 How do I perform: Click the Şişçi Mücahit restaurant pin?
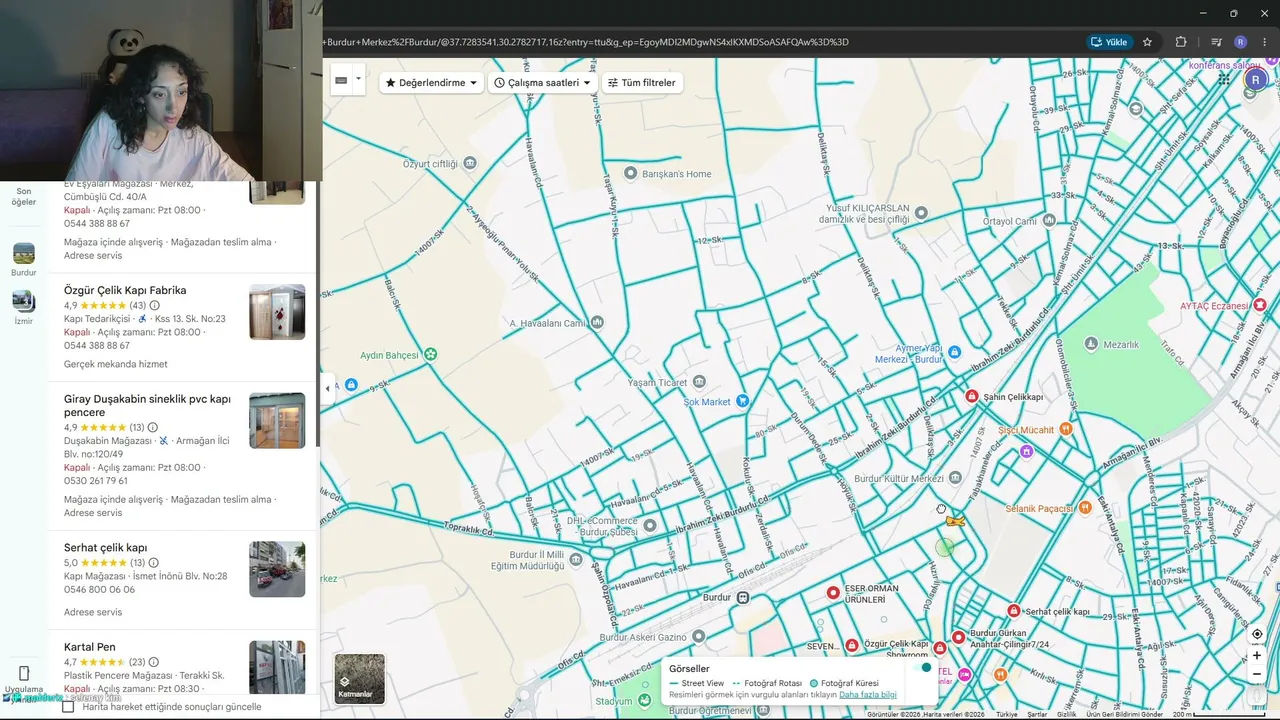[1066, 429]
